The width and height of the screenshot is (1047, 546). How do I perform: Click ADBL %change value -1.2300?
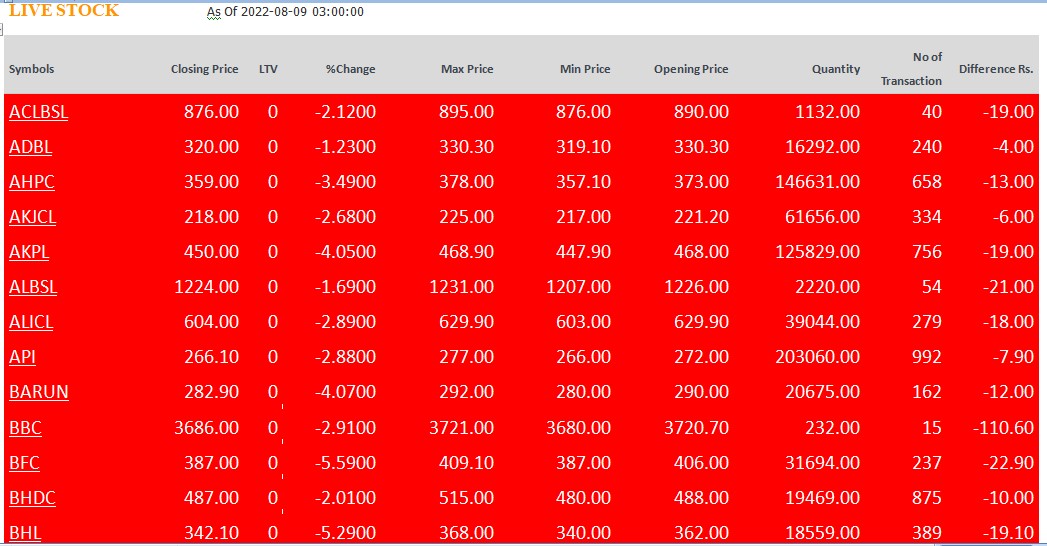(x=345, y=147)
